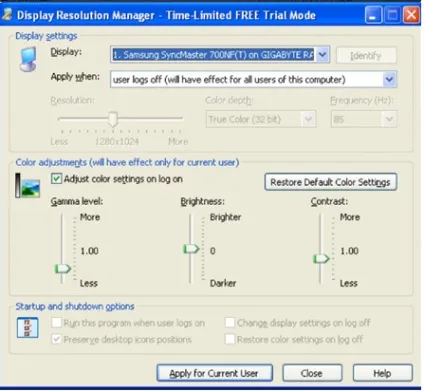Viewport: 424px width, 391px height.
Task: Open the Display monitor dropdown arrow
Action: [x=322, y=55]
